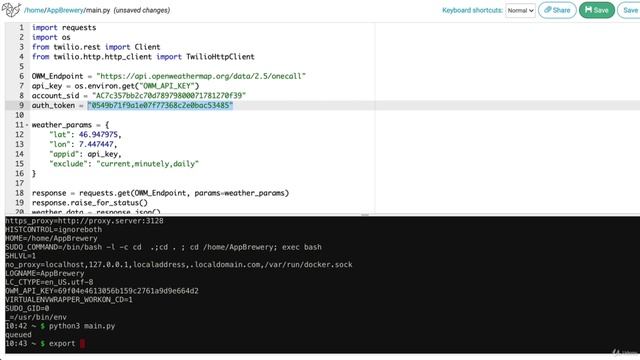The height and width of the screenshot is (360, 640).
Task: Click the 'queued' output line in console
Action: [x=18, y=335]
